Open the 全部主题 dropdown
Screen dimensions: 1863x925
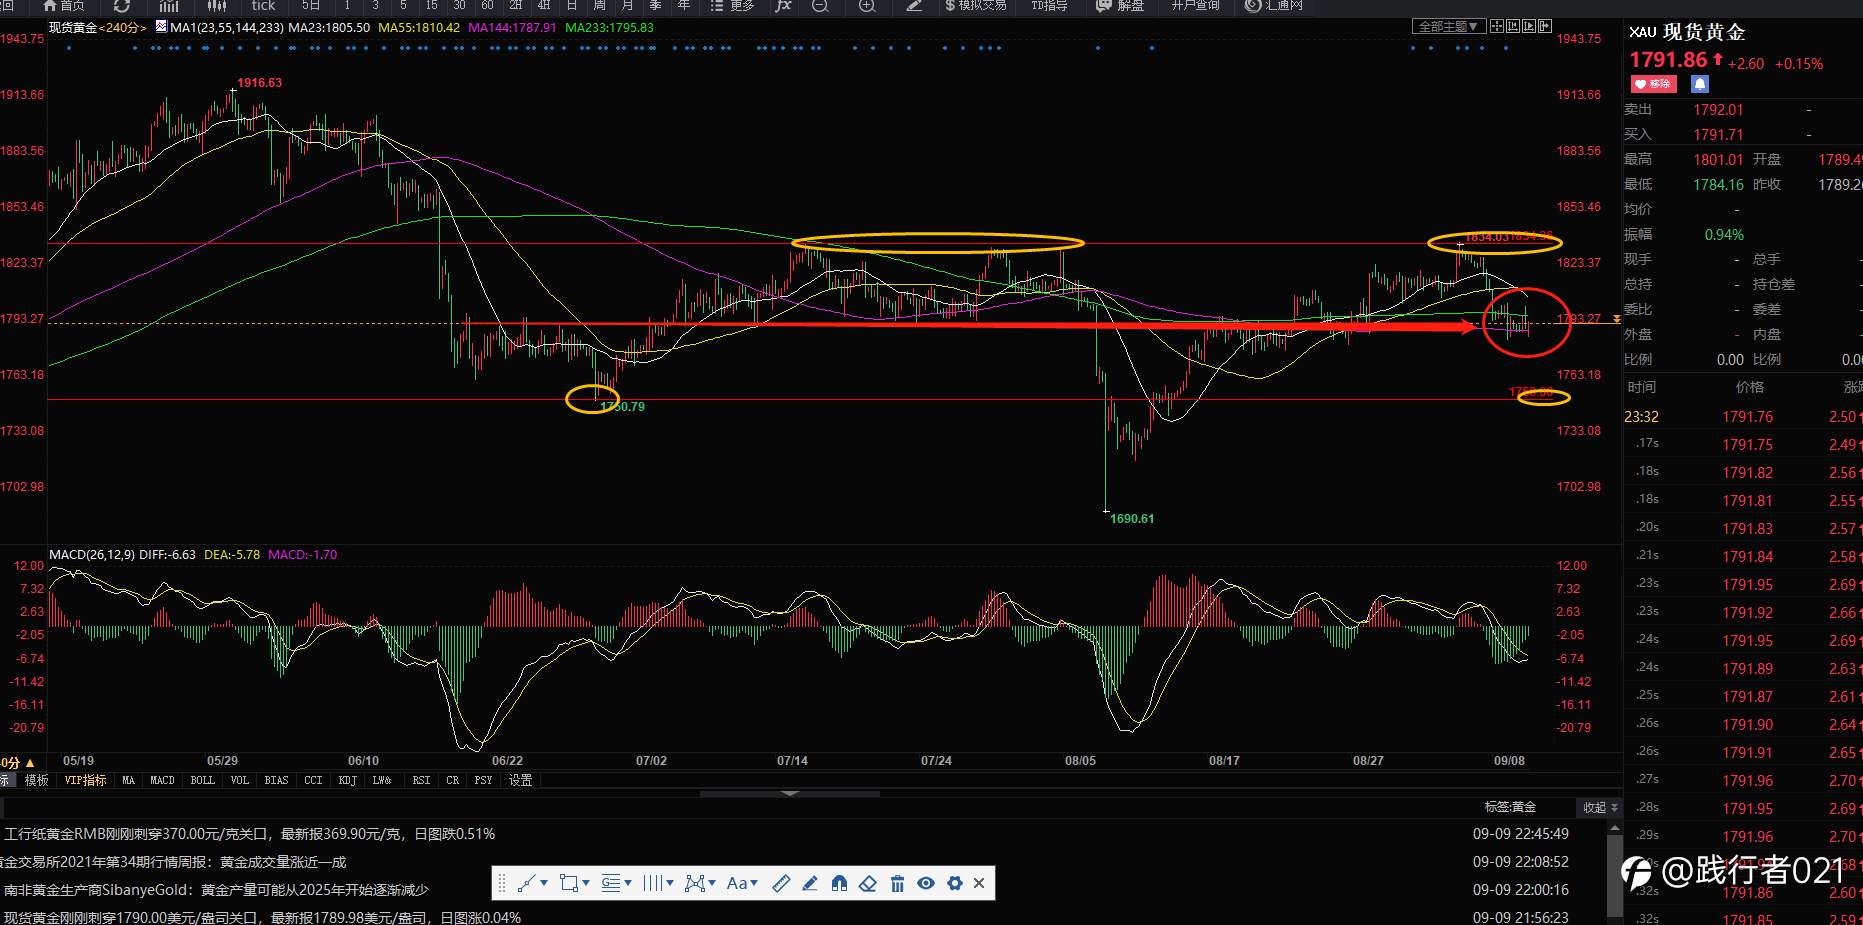1448,26
